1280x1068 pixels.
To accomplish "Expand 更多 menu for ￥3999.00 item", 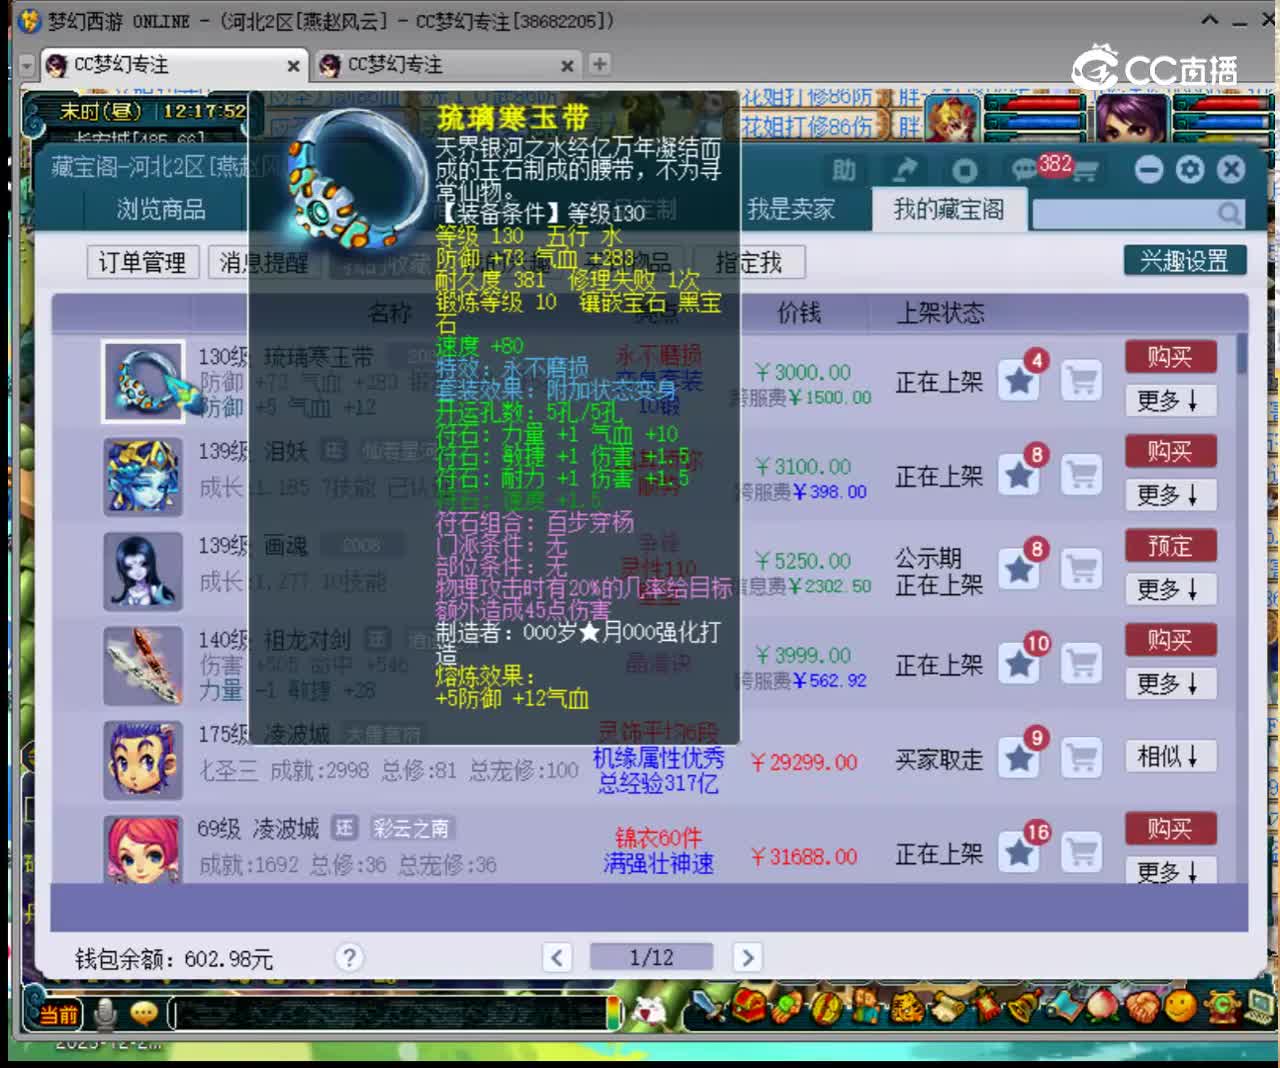I will 1170,684.
